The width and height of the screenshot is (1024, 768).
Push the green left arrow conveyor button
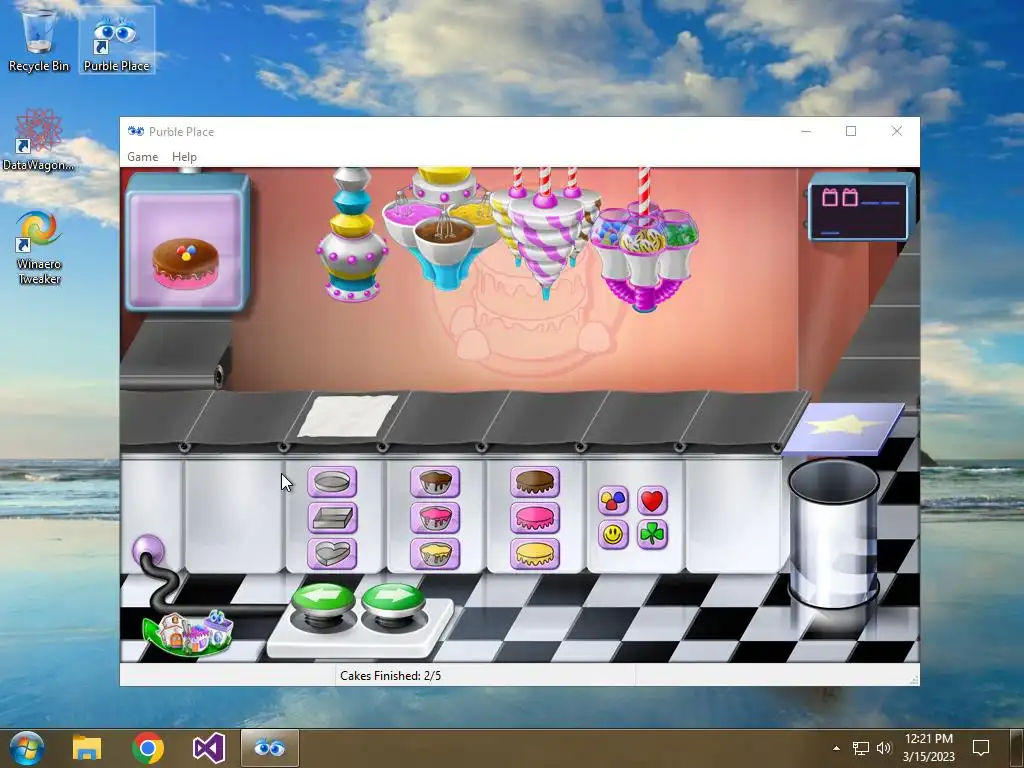[x=323, y=601]
